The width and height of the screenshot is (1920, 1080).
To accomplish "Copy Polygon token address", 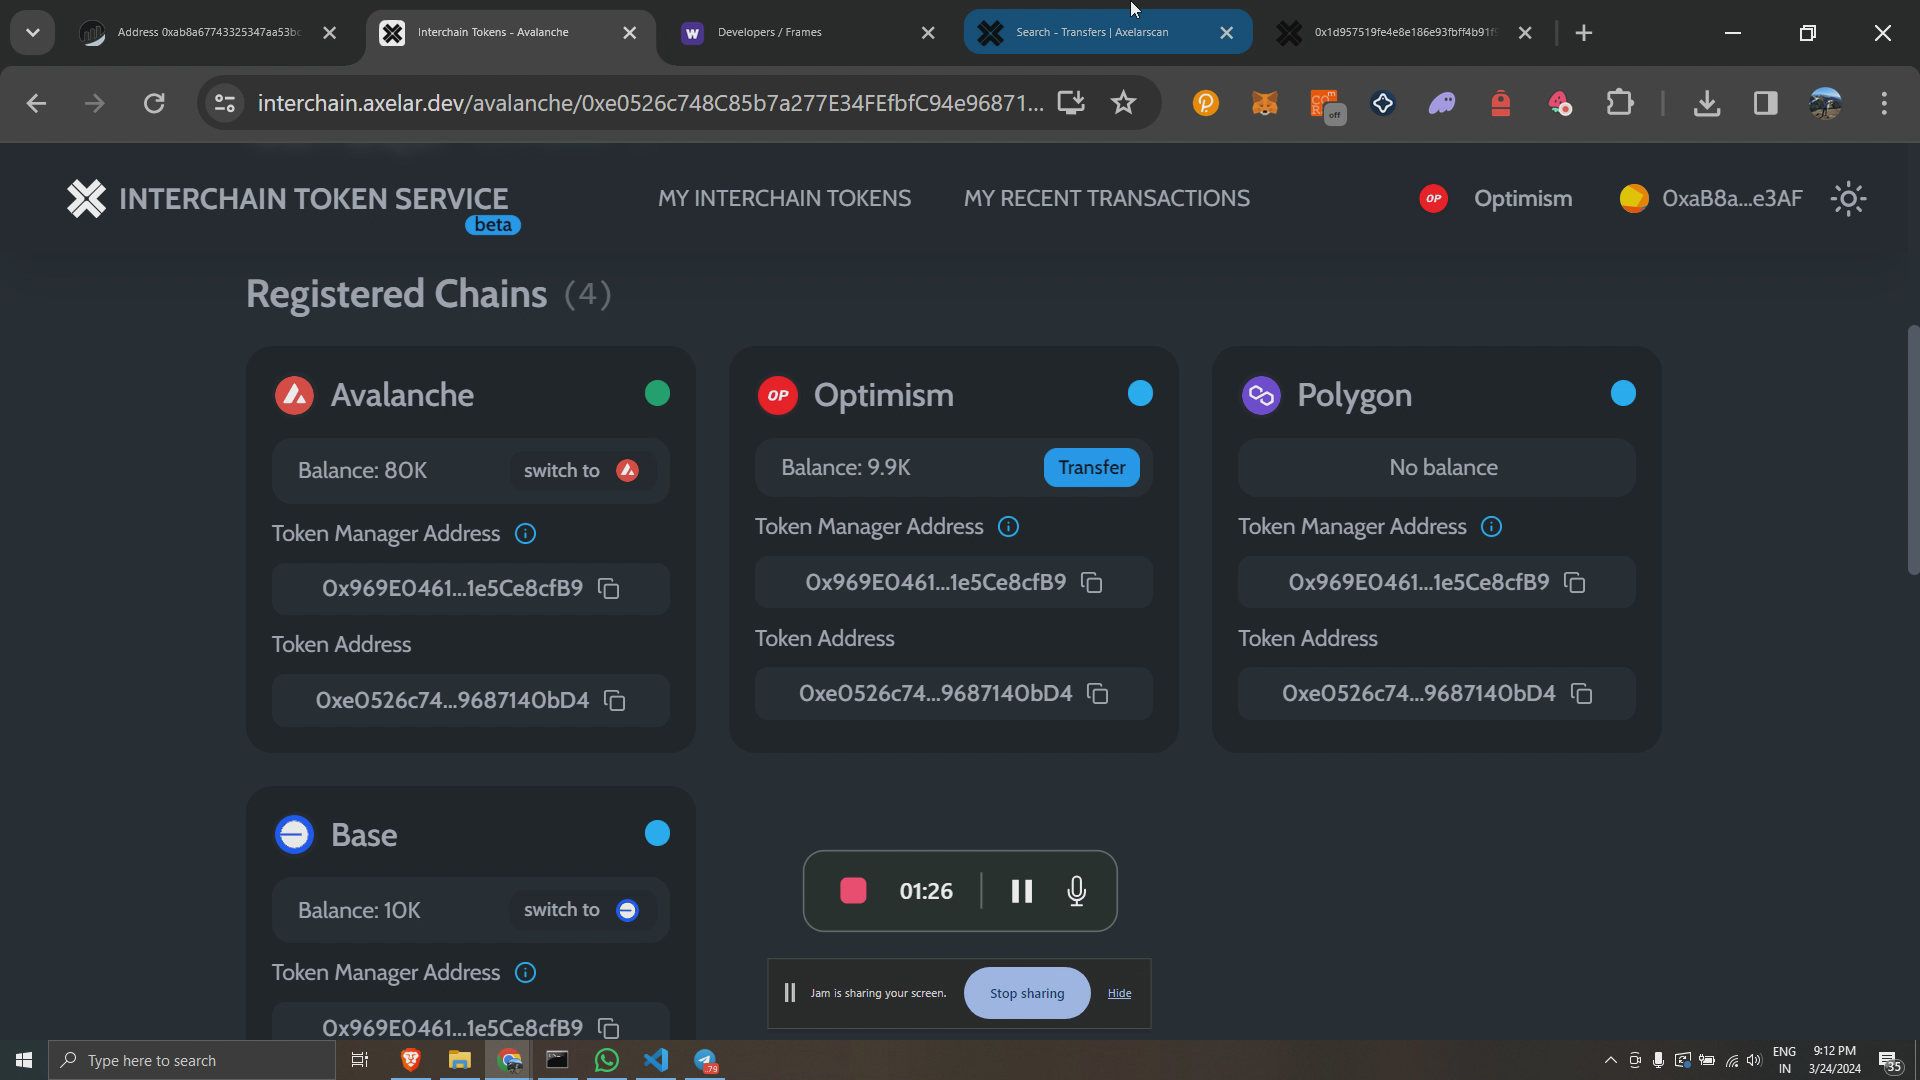I will click(1581, 694).
